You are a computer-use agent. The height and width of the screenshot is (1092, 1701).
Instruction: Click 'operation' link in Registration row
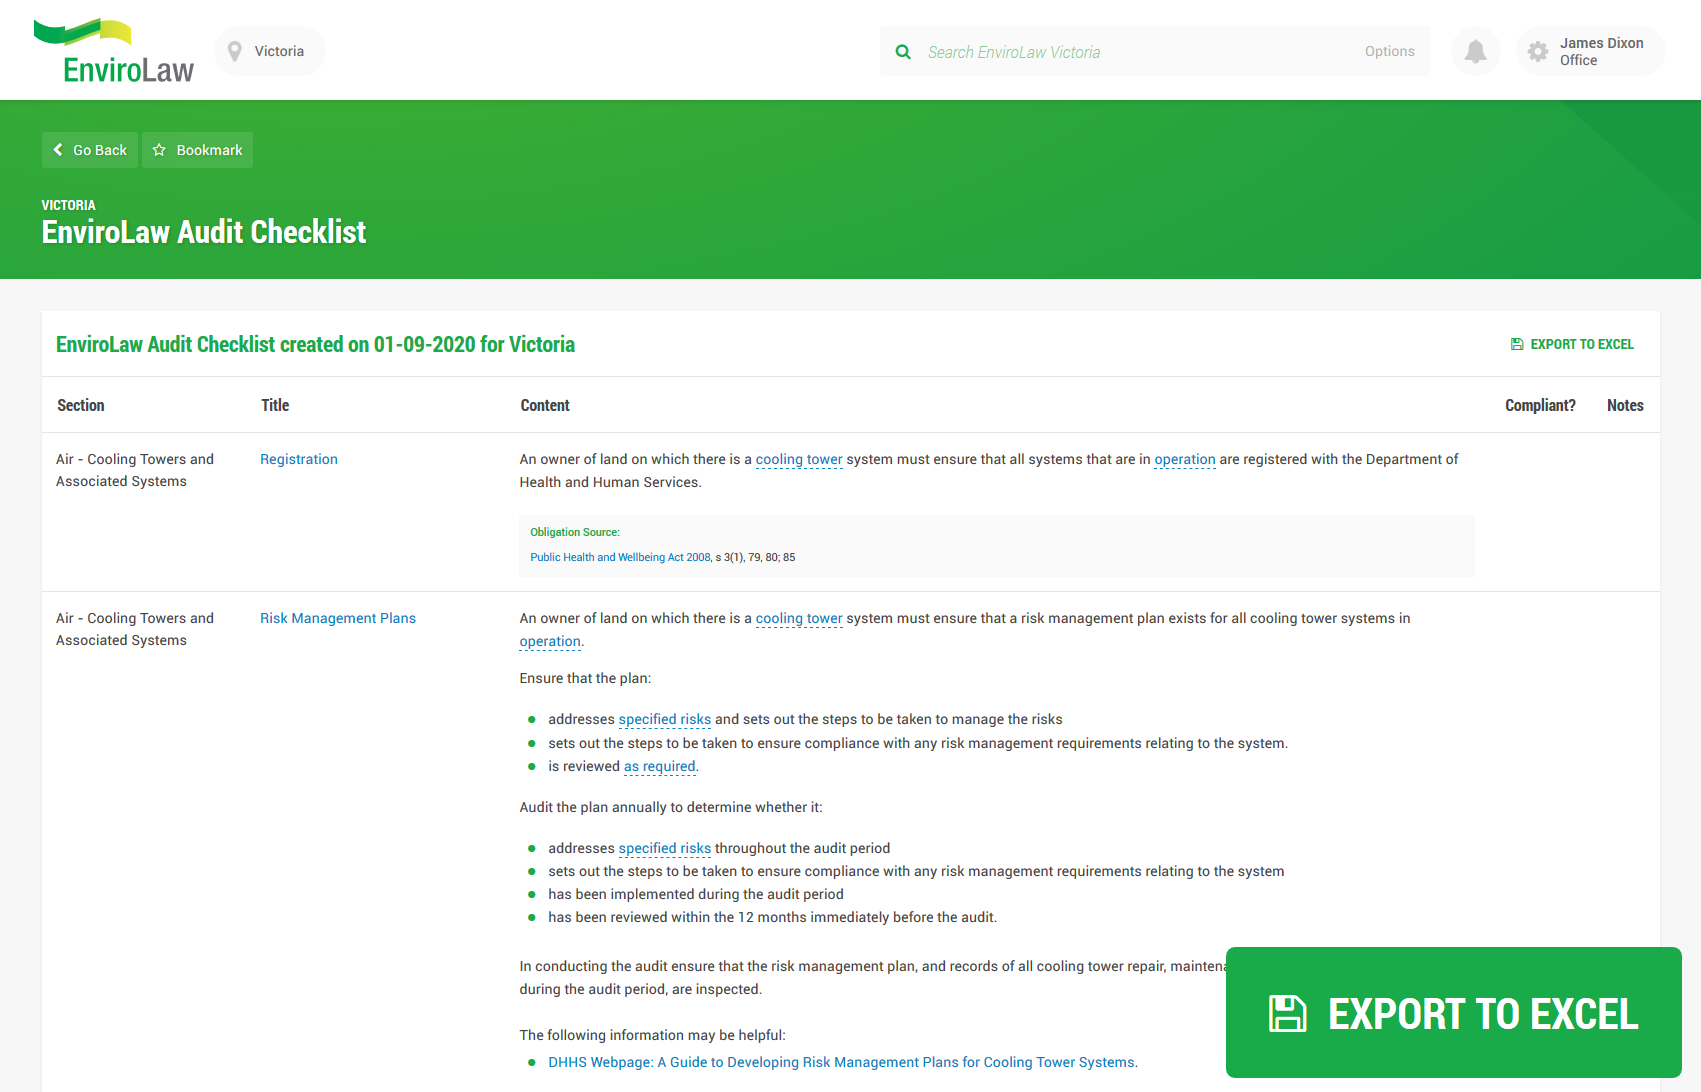[x=1185, y=459]
